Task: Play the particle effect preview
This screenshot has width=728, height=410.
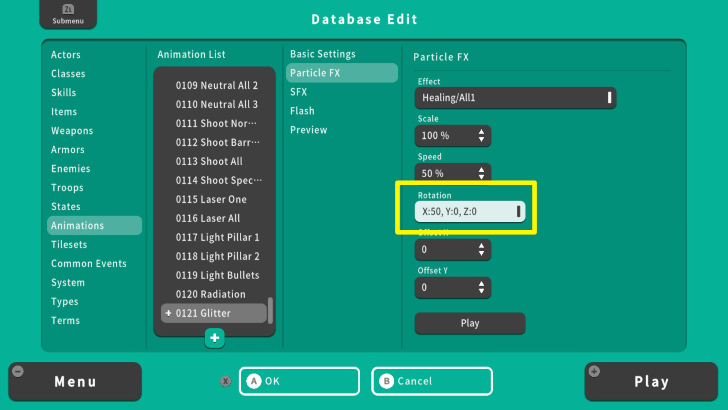Action: [x=470, y=323]
